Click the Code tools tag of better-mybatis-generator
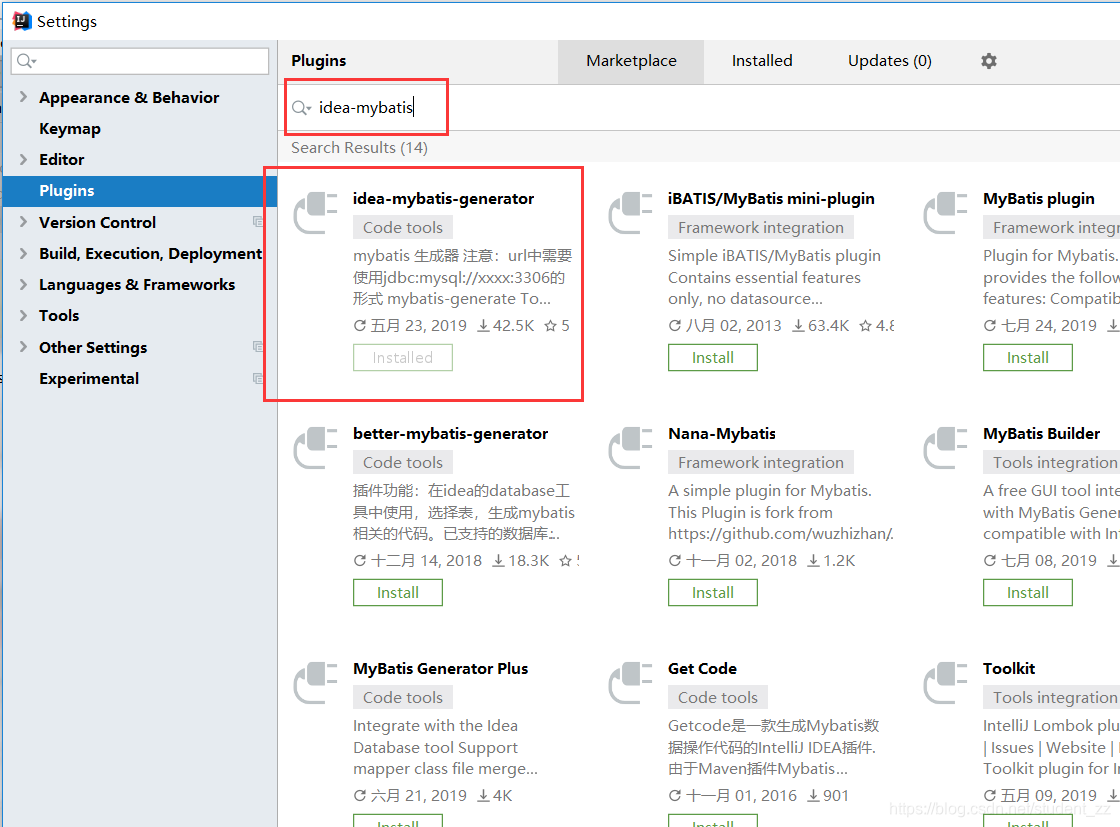The width and height of the screenshot is (1120, 827). point(403,463)
